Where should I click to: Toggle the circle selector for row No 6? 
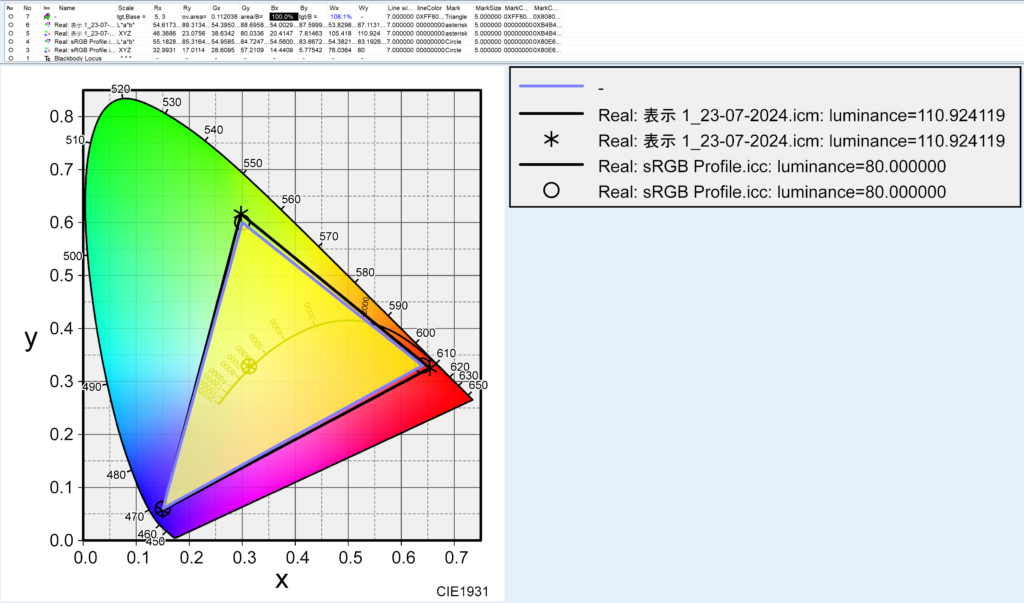pos(10,25)
